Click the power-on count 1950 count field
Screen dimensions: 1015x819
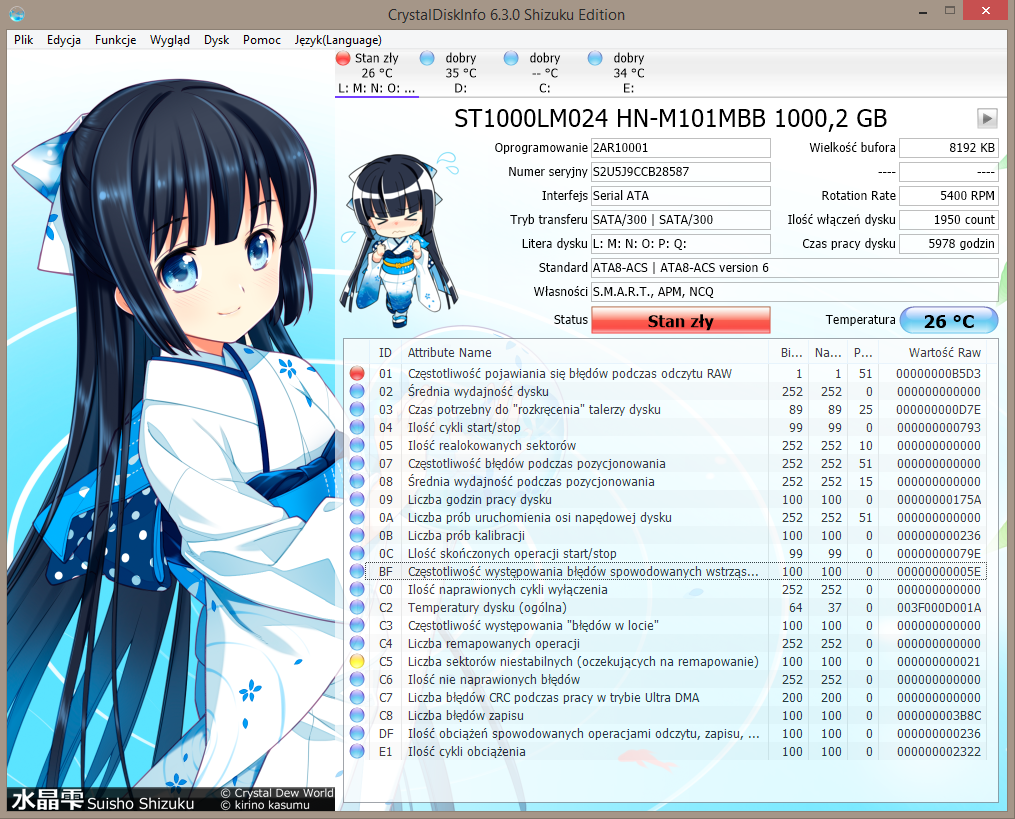948,219
